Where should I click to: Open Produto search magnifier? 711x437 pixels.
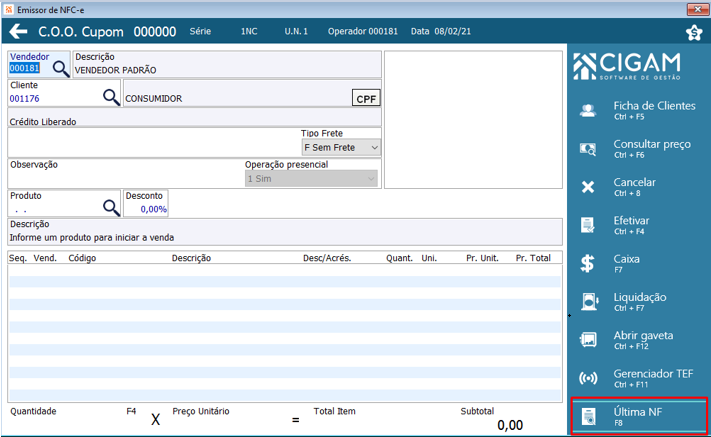(x=111, y=208)
